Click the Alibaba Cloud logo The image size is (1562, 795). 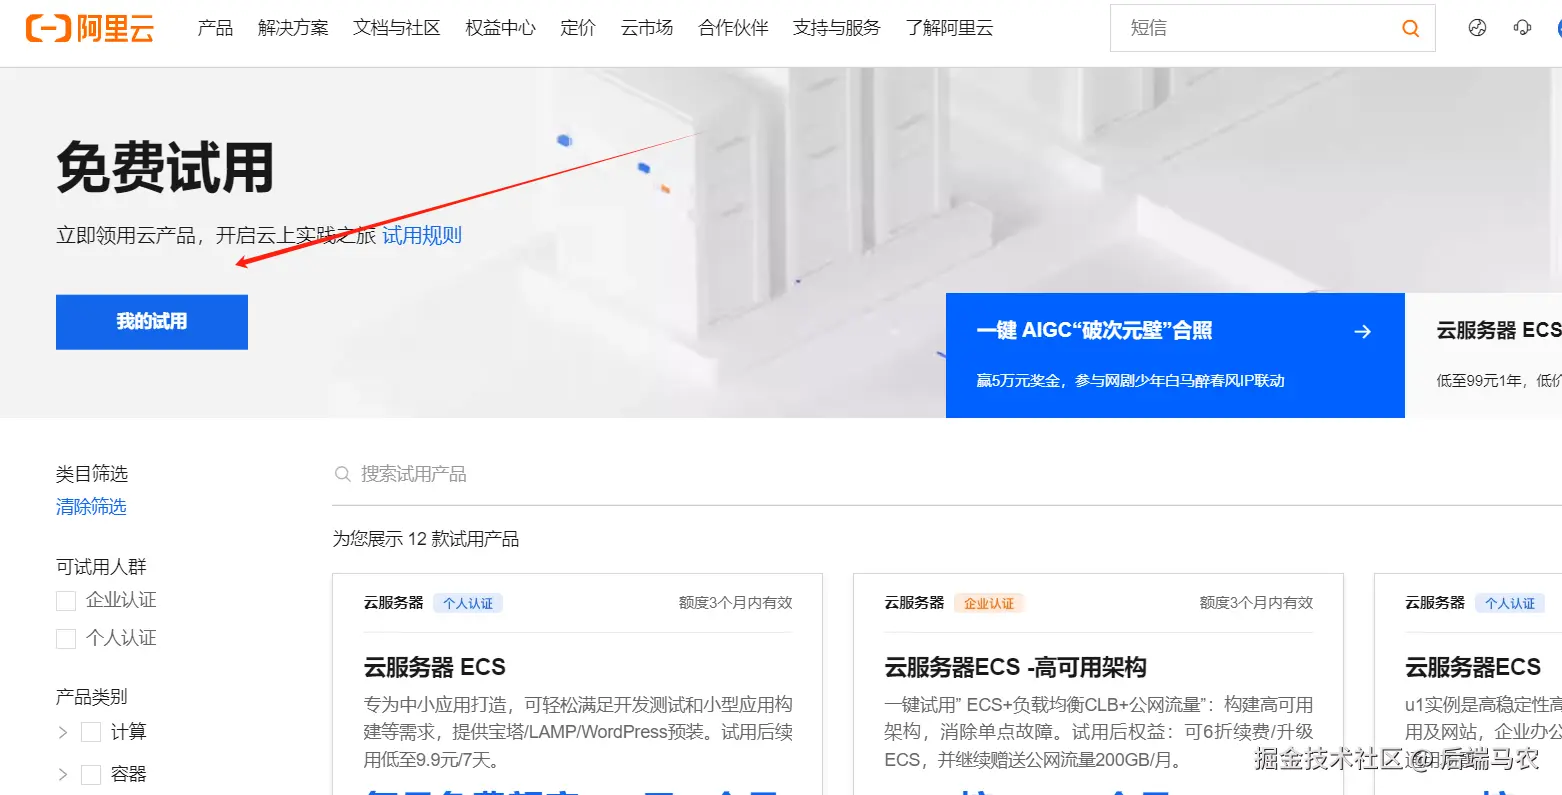click(90, 28)
